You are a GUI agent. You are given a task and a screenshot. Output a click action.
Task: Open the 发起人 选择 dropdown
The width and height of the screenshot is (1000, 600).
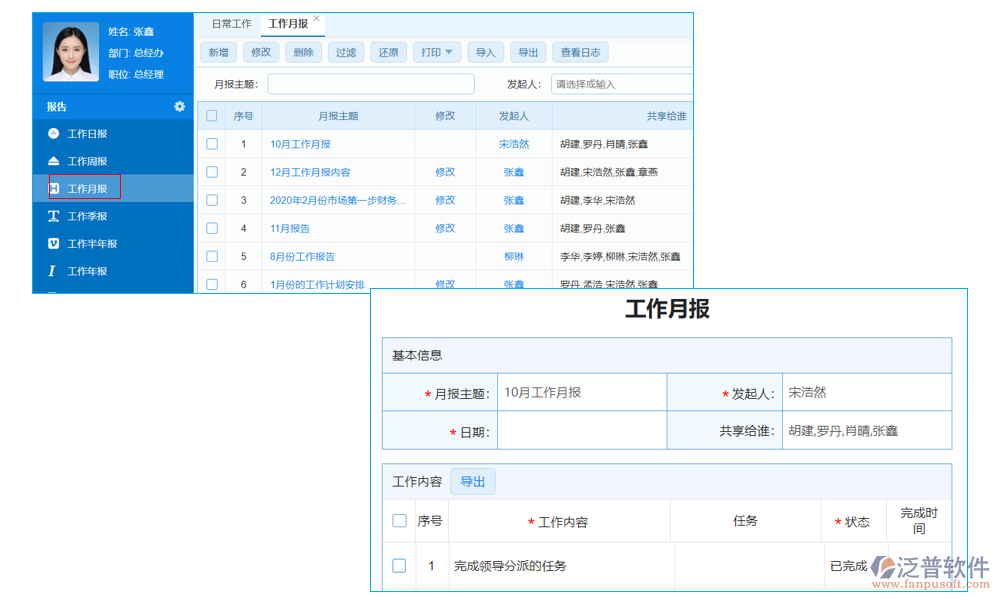pos(622,83)
